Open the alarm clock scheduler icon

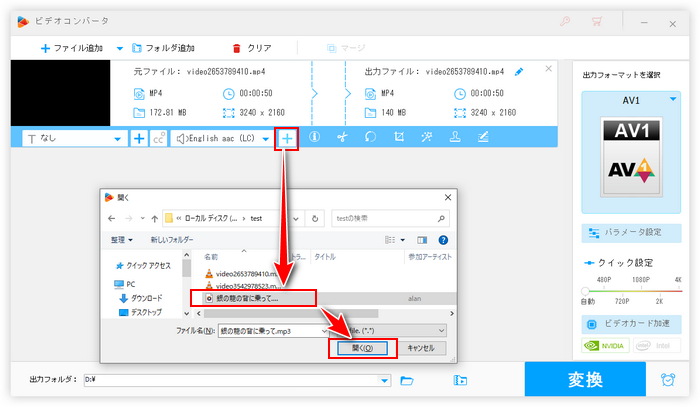coord(668,380)
